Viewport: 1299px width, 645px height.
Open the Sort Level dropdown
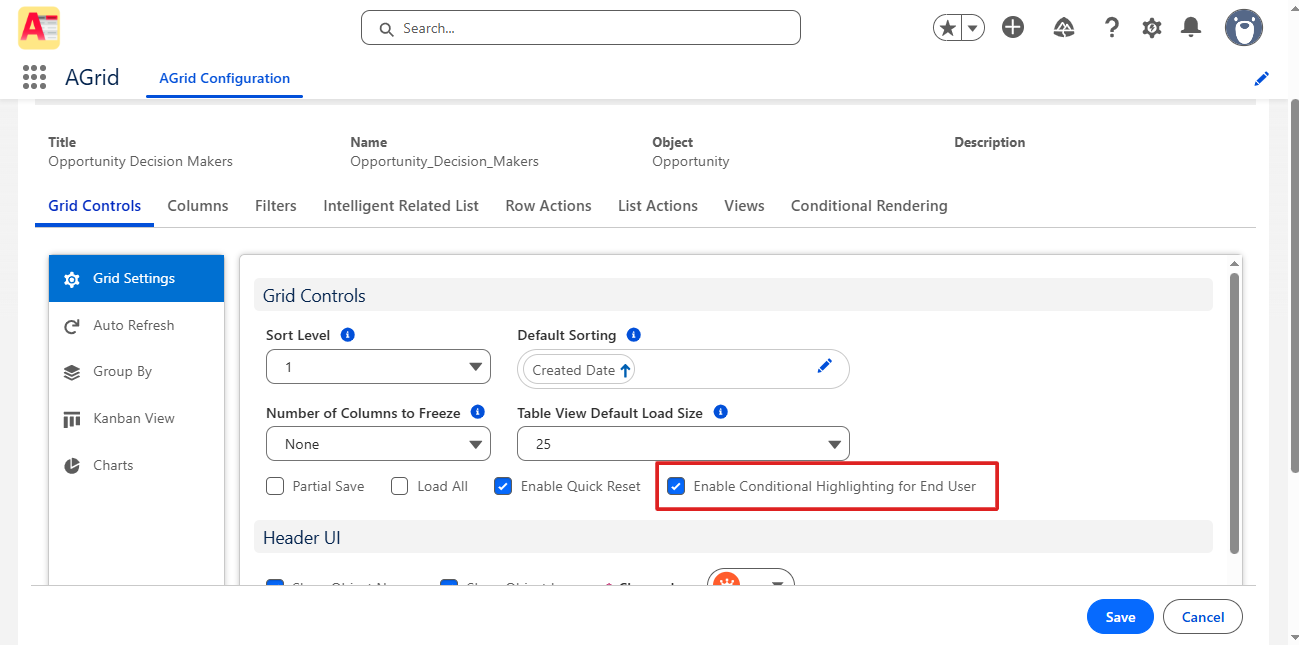pyautogui.click(x=378, y=367)
